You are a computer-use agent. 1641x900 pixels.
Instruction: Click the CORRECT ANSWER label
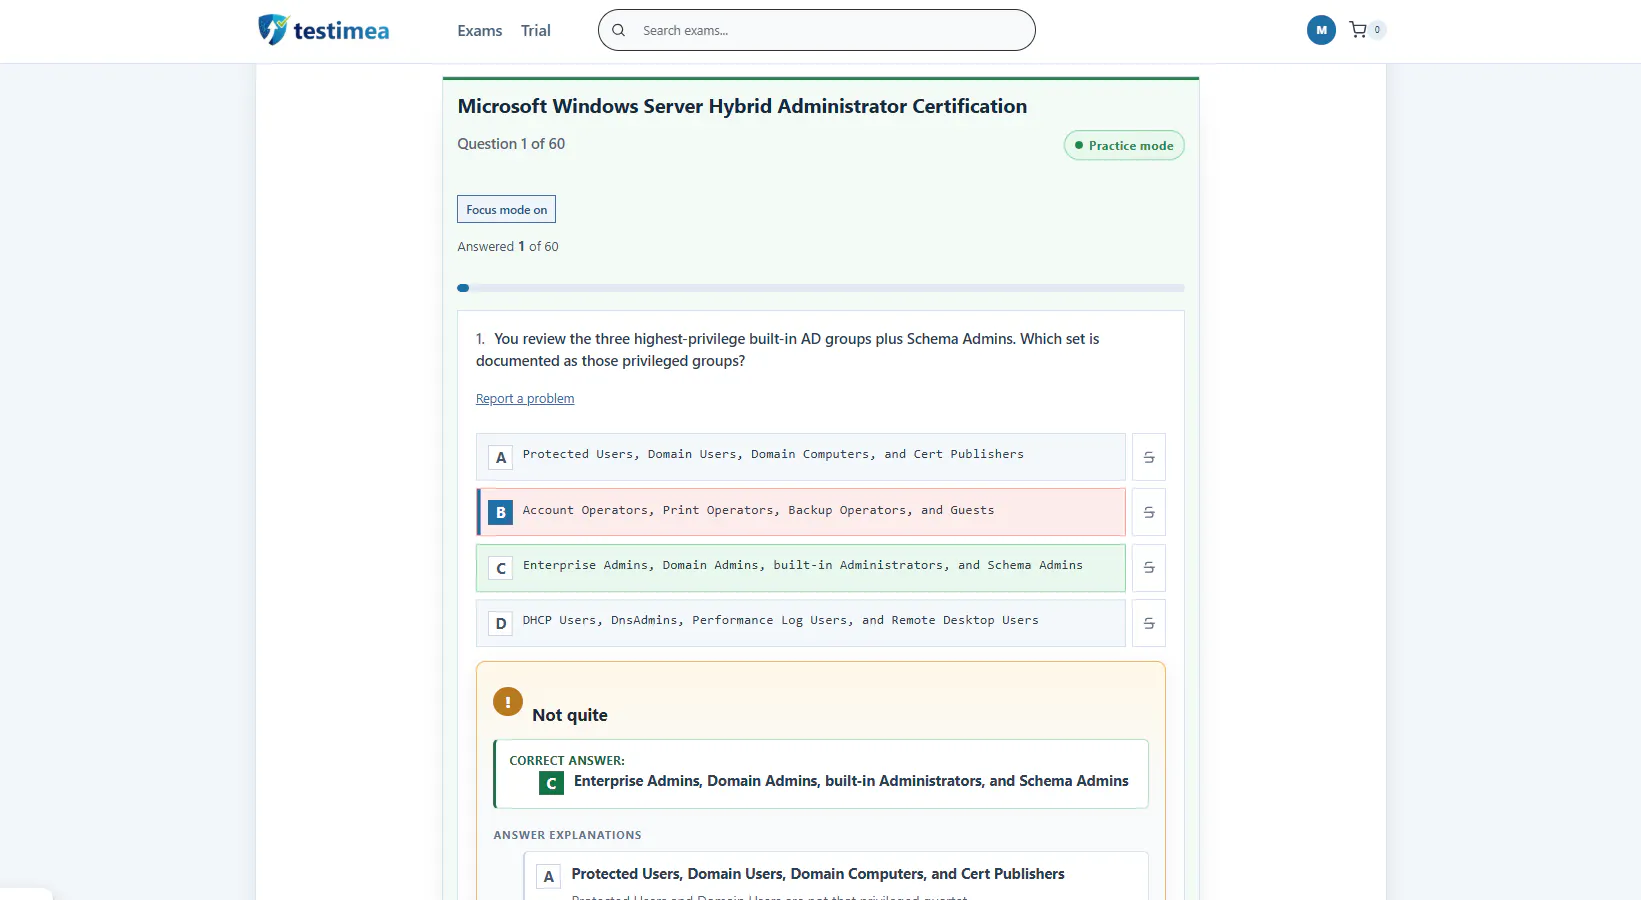coord(567,760)
